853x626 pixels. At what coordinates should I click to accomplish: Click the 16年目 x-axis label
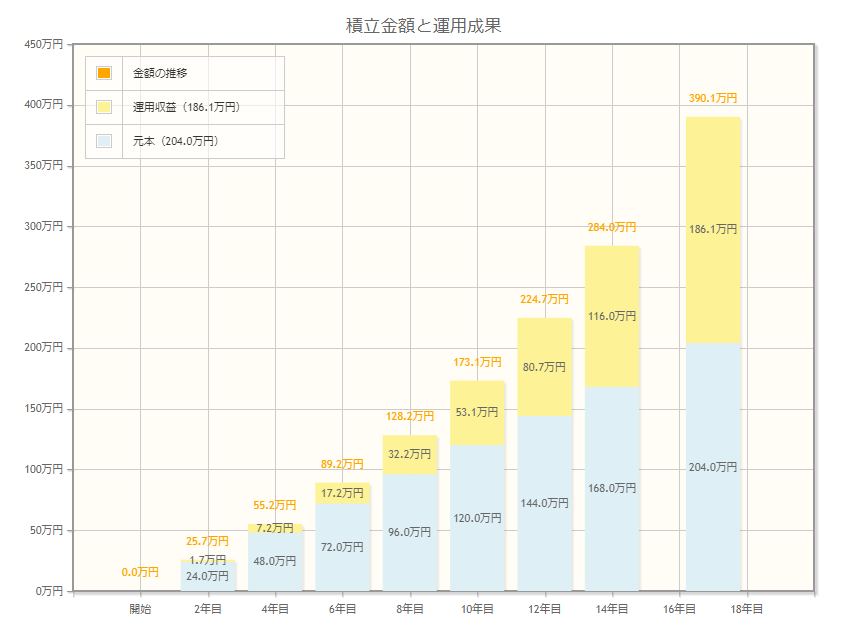[679, 609]
